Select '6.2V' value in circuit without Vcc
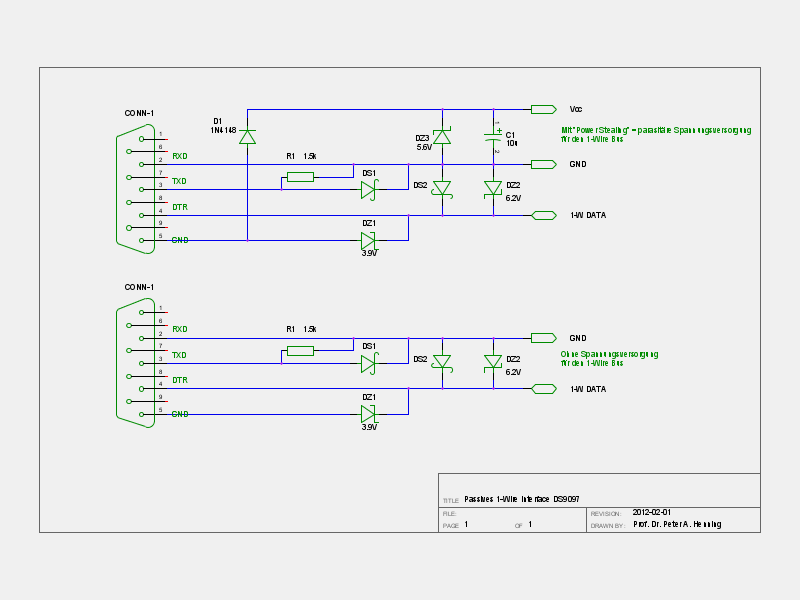 pos(513,372)
